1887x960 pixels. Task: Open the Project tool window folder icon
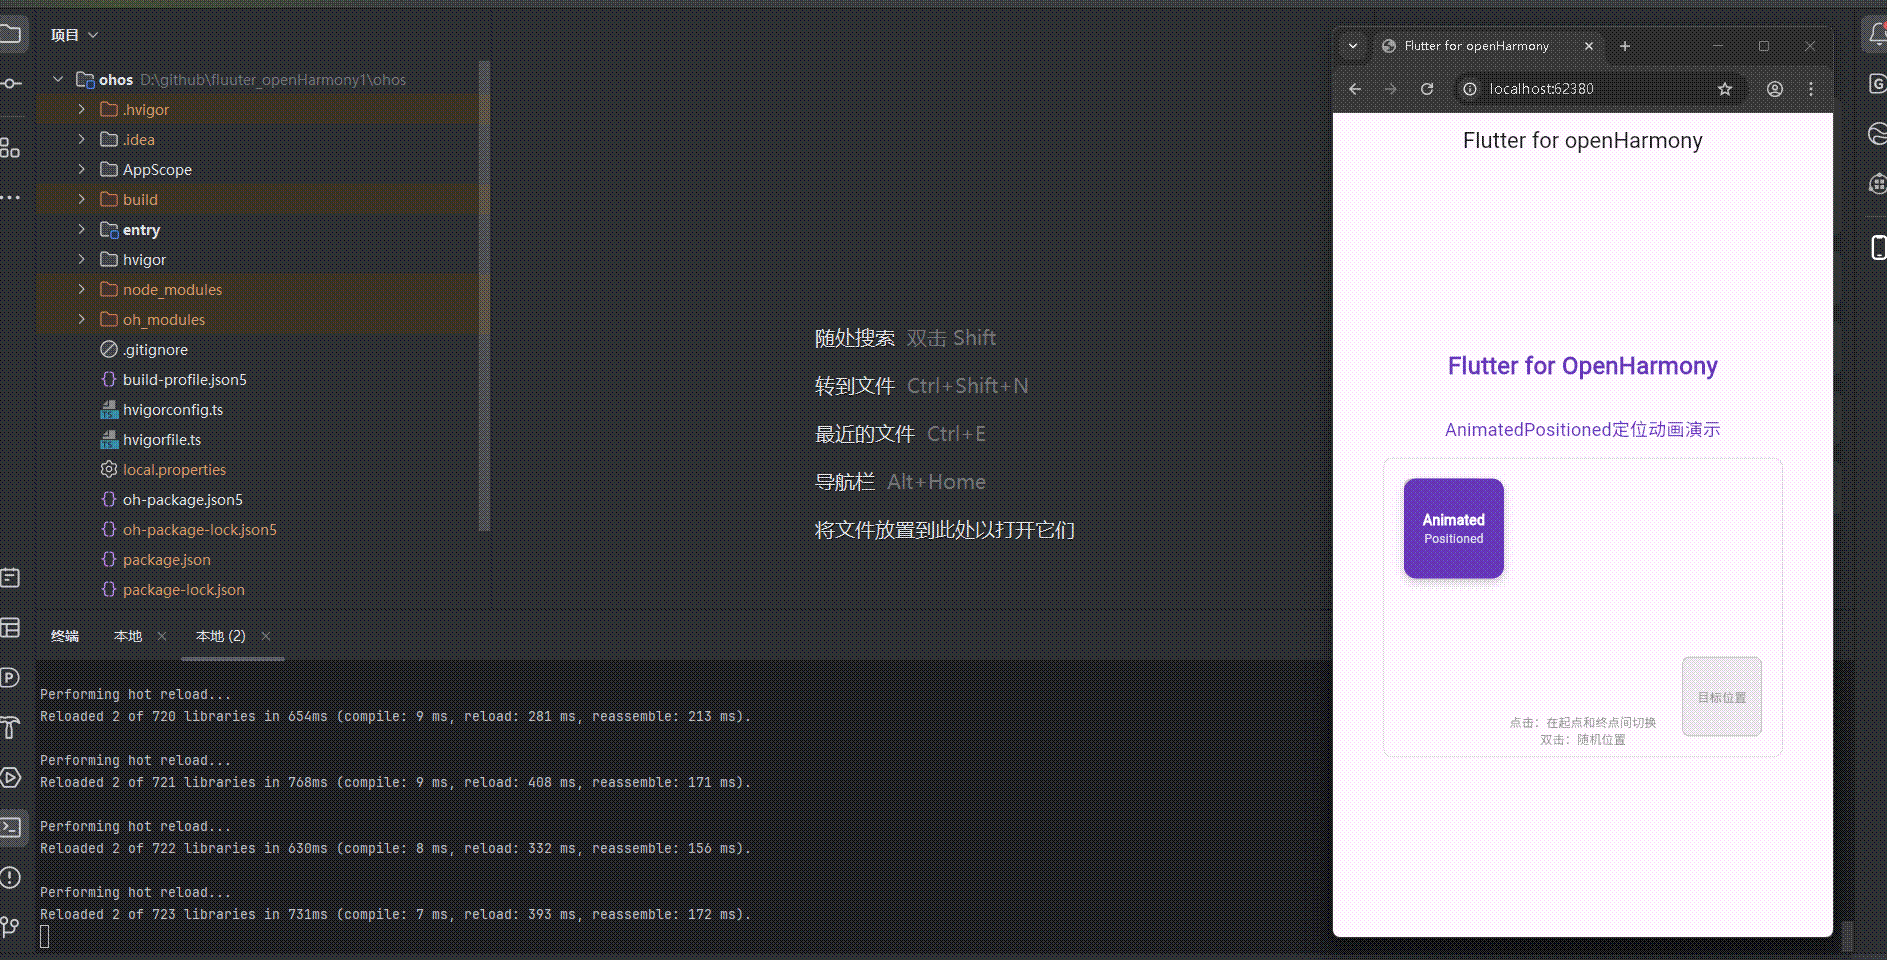[x=10, y=34]
